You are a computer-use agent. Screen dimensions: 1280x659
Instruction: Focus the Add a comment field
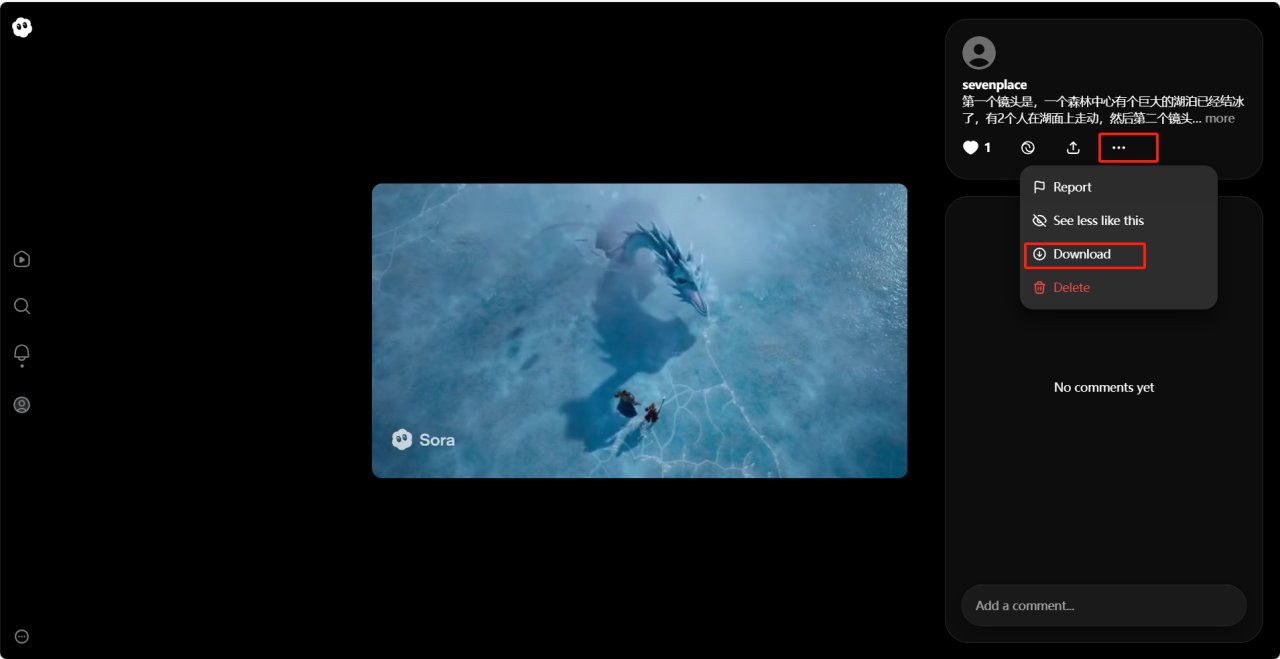point(1104,606)
